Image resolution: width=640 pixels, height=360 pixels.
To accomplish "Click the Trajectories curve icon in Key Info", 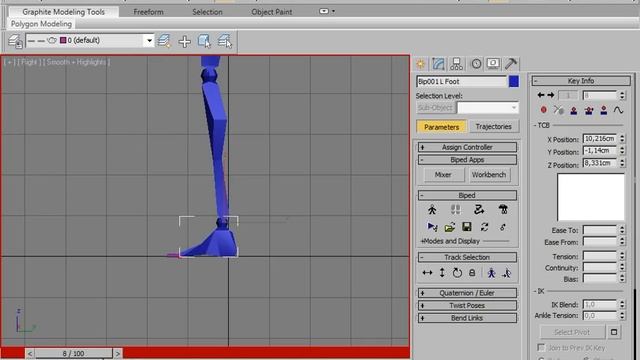I will pos(618,110).
